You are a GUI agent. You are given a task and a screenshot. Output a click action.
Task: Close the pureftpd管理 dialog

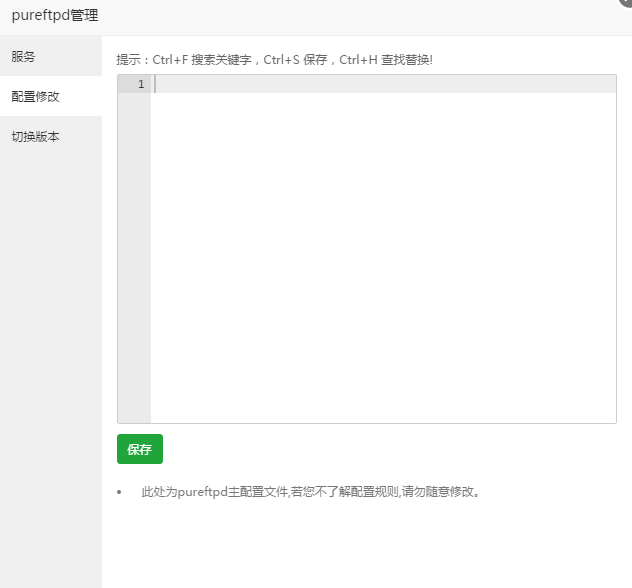click(x=627, y=2)
